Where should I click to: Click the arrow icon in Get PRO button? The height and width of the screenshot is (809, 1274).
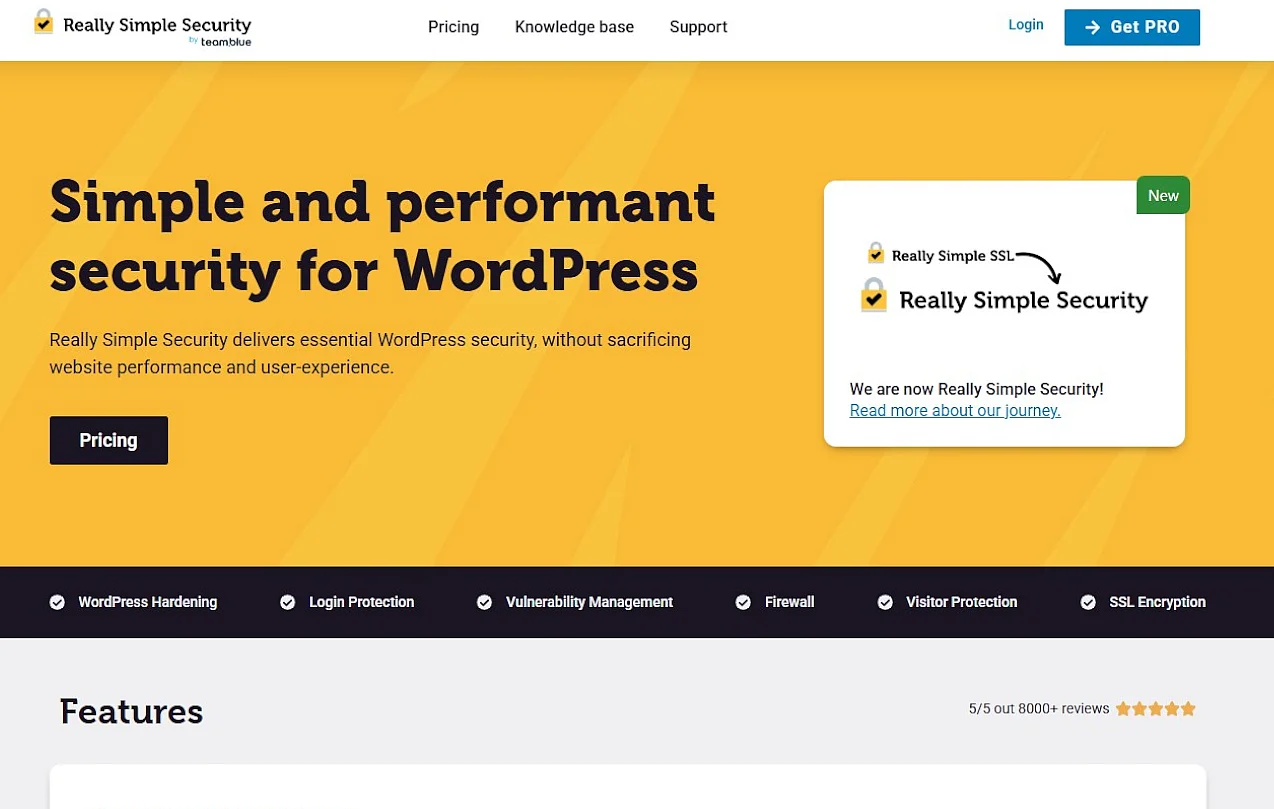tap(1093, 28)
